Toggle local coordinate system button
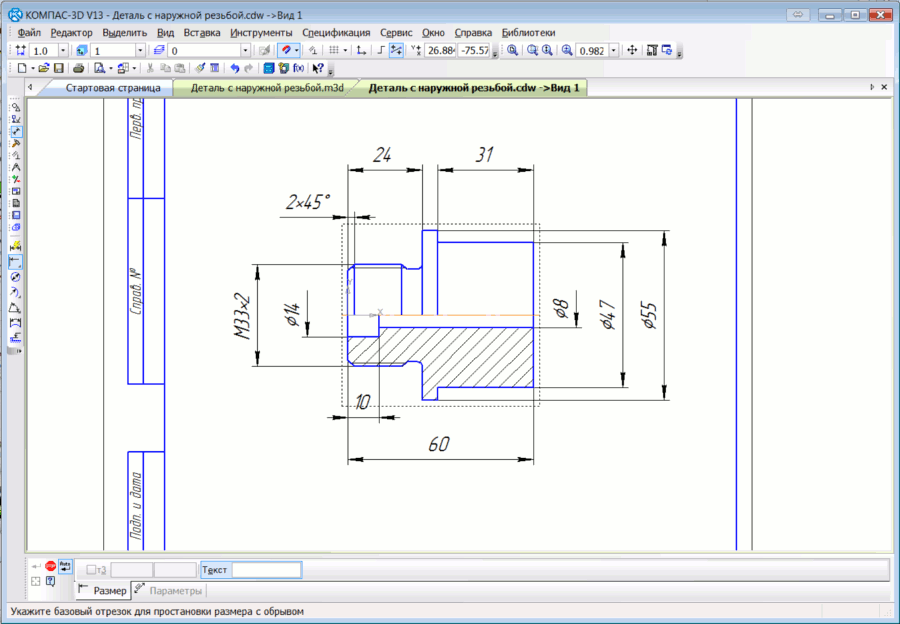900x624 pixels. click(x=361, y=51)
